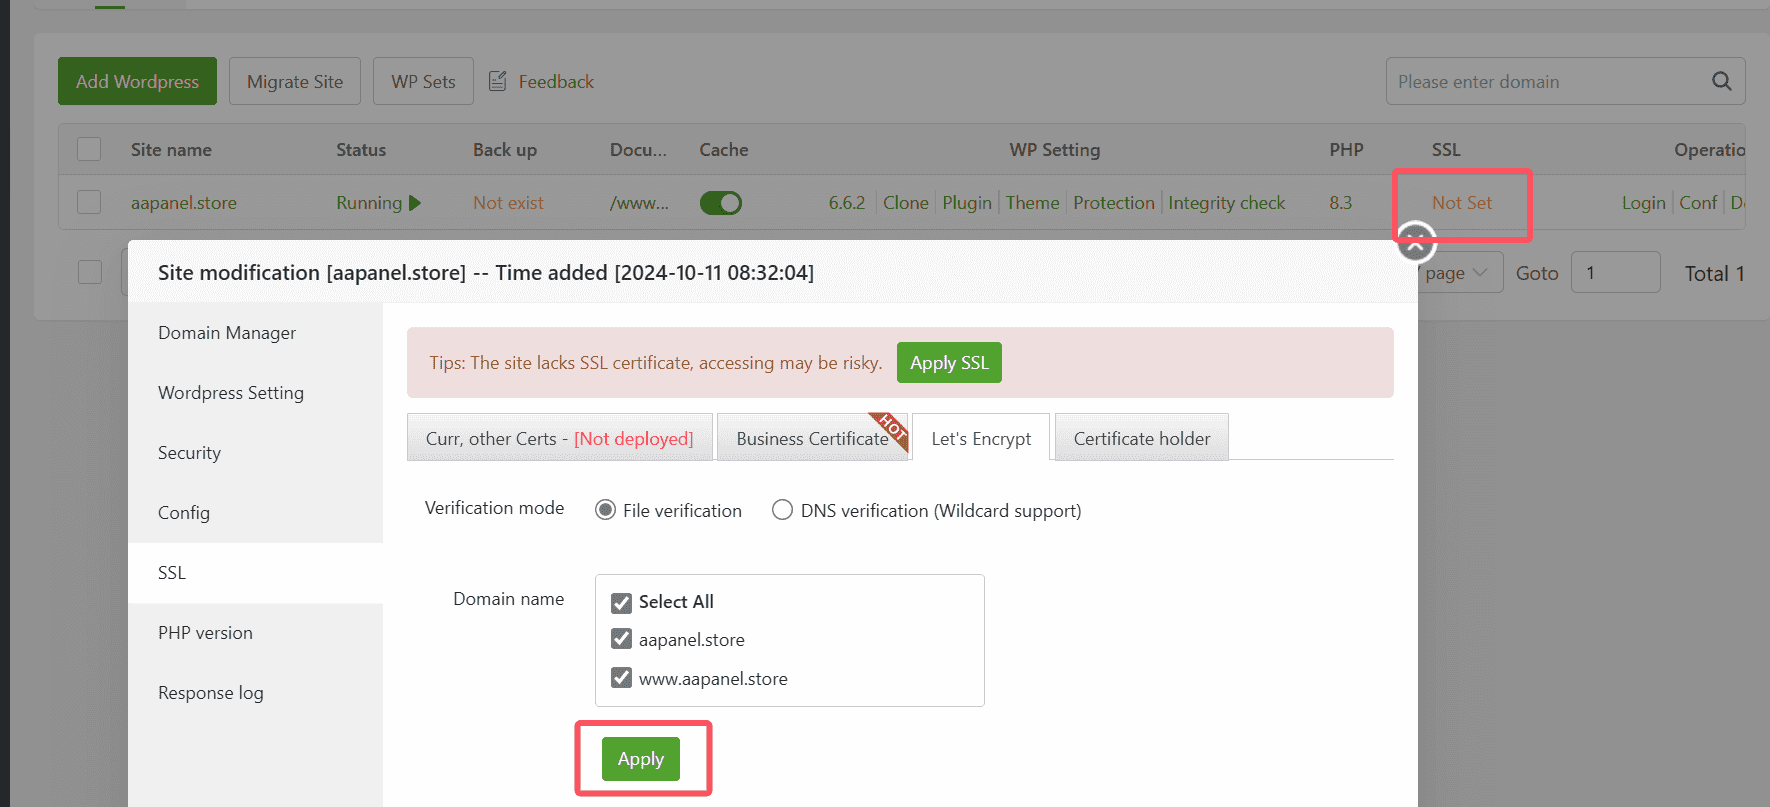Screen dimensions: 1770x807
Task: Switch to the Business Certificate tab
Action: [812, 438]
